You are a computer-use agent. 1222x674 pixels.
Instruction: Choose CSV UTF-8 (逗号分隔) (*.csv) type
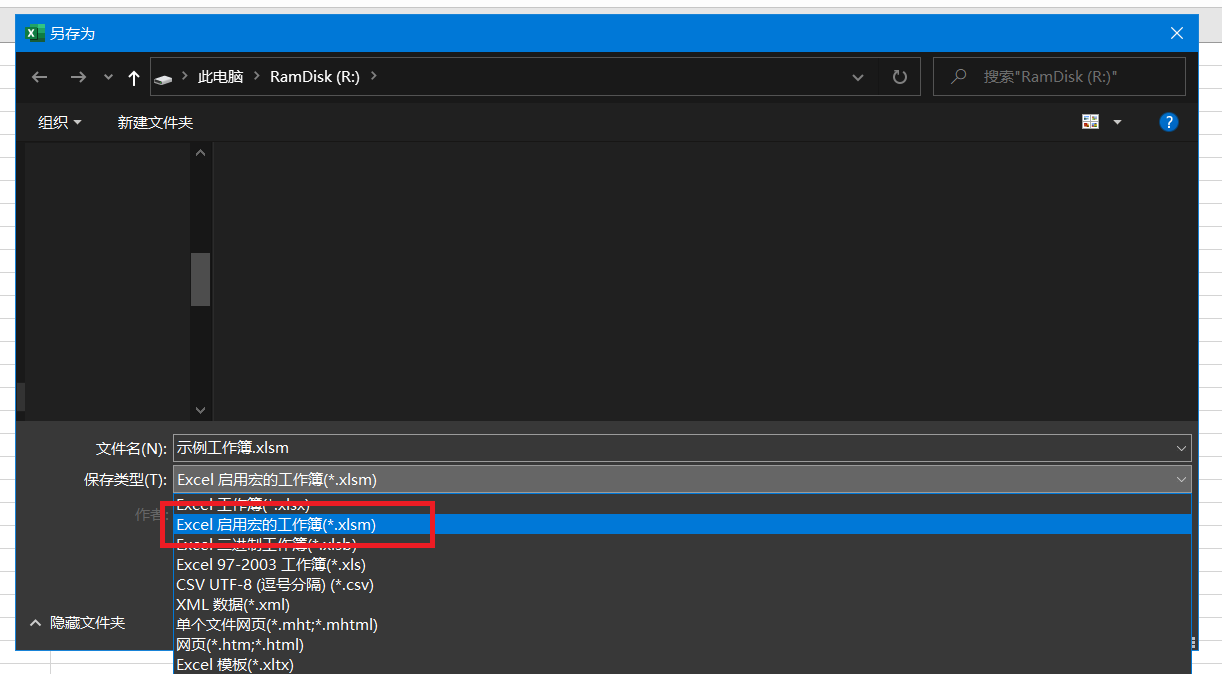coord(682,584)
